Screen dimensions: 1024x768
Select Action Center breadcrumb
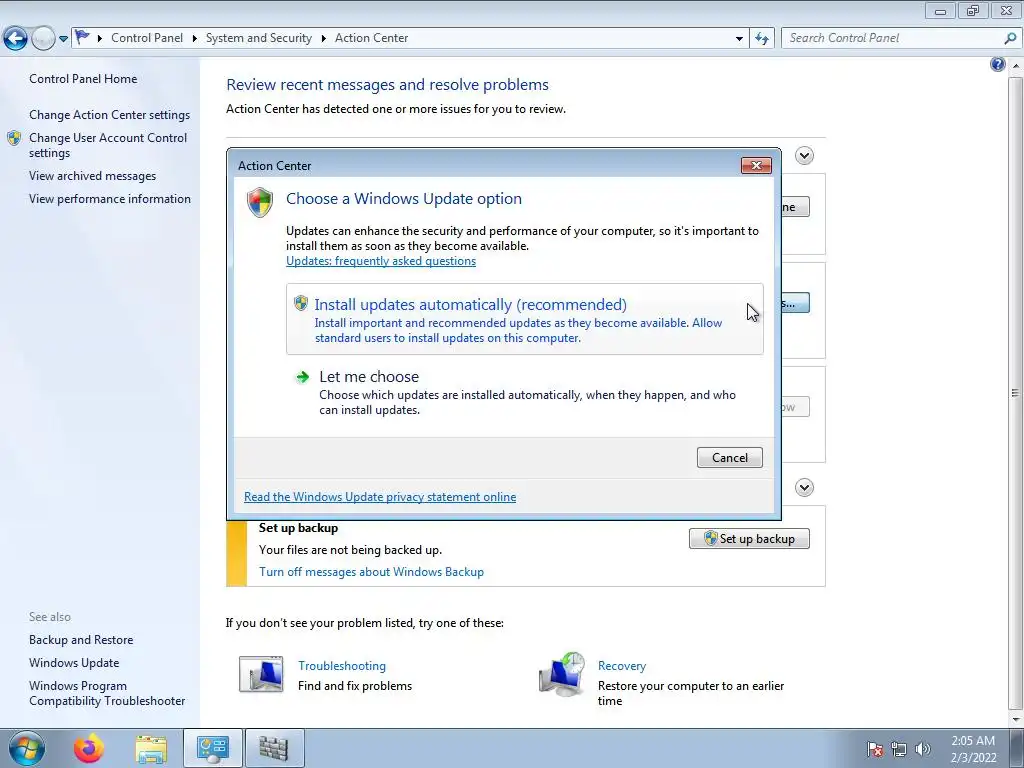[x=372, y=38]
